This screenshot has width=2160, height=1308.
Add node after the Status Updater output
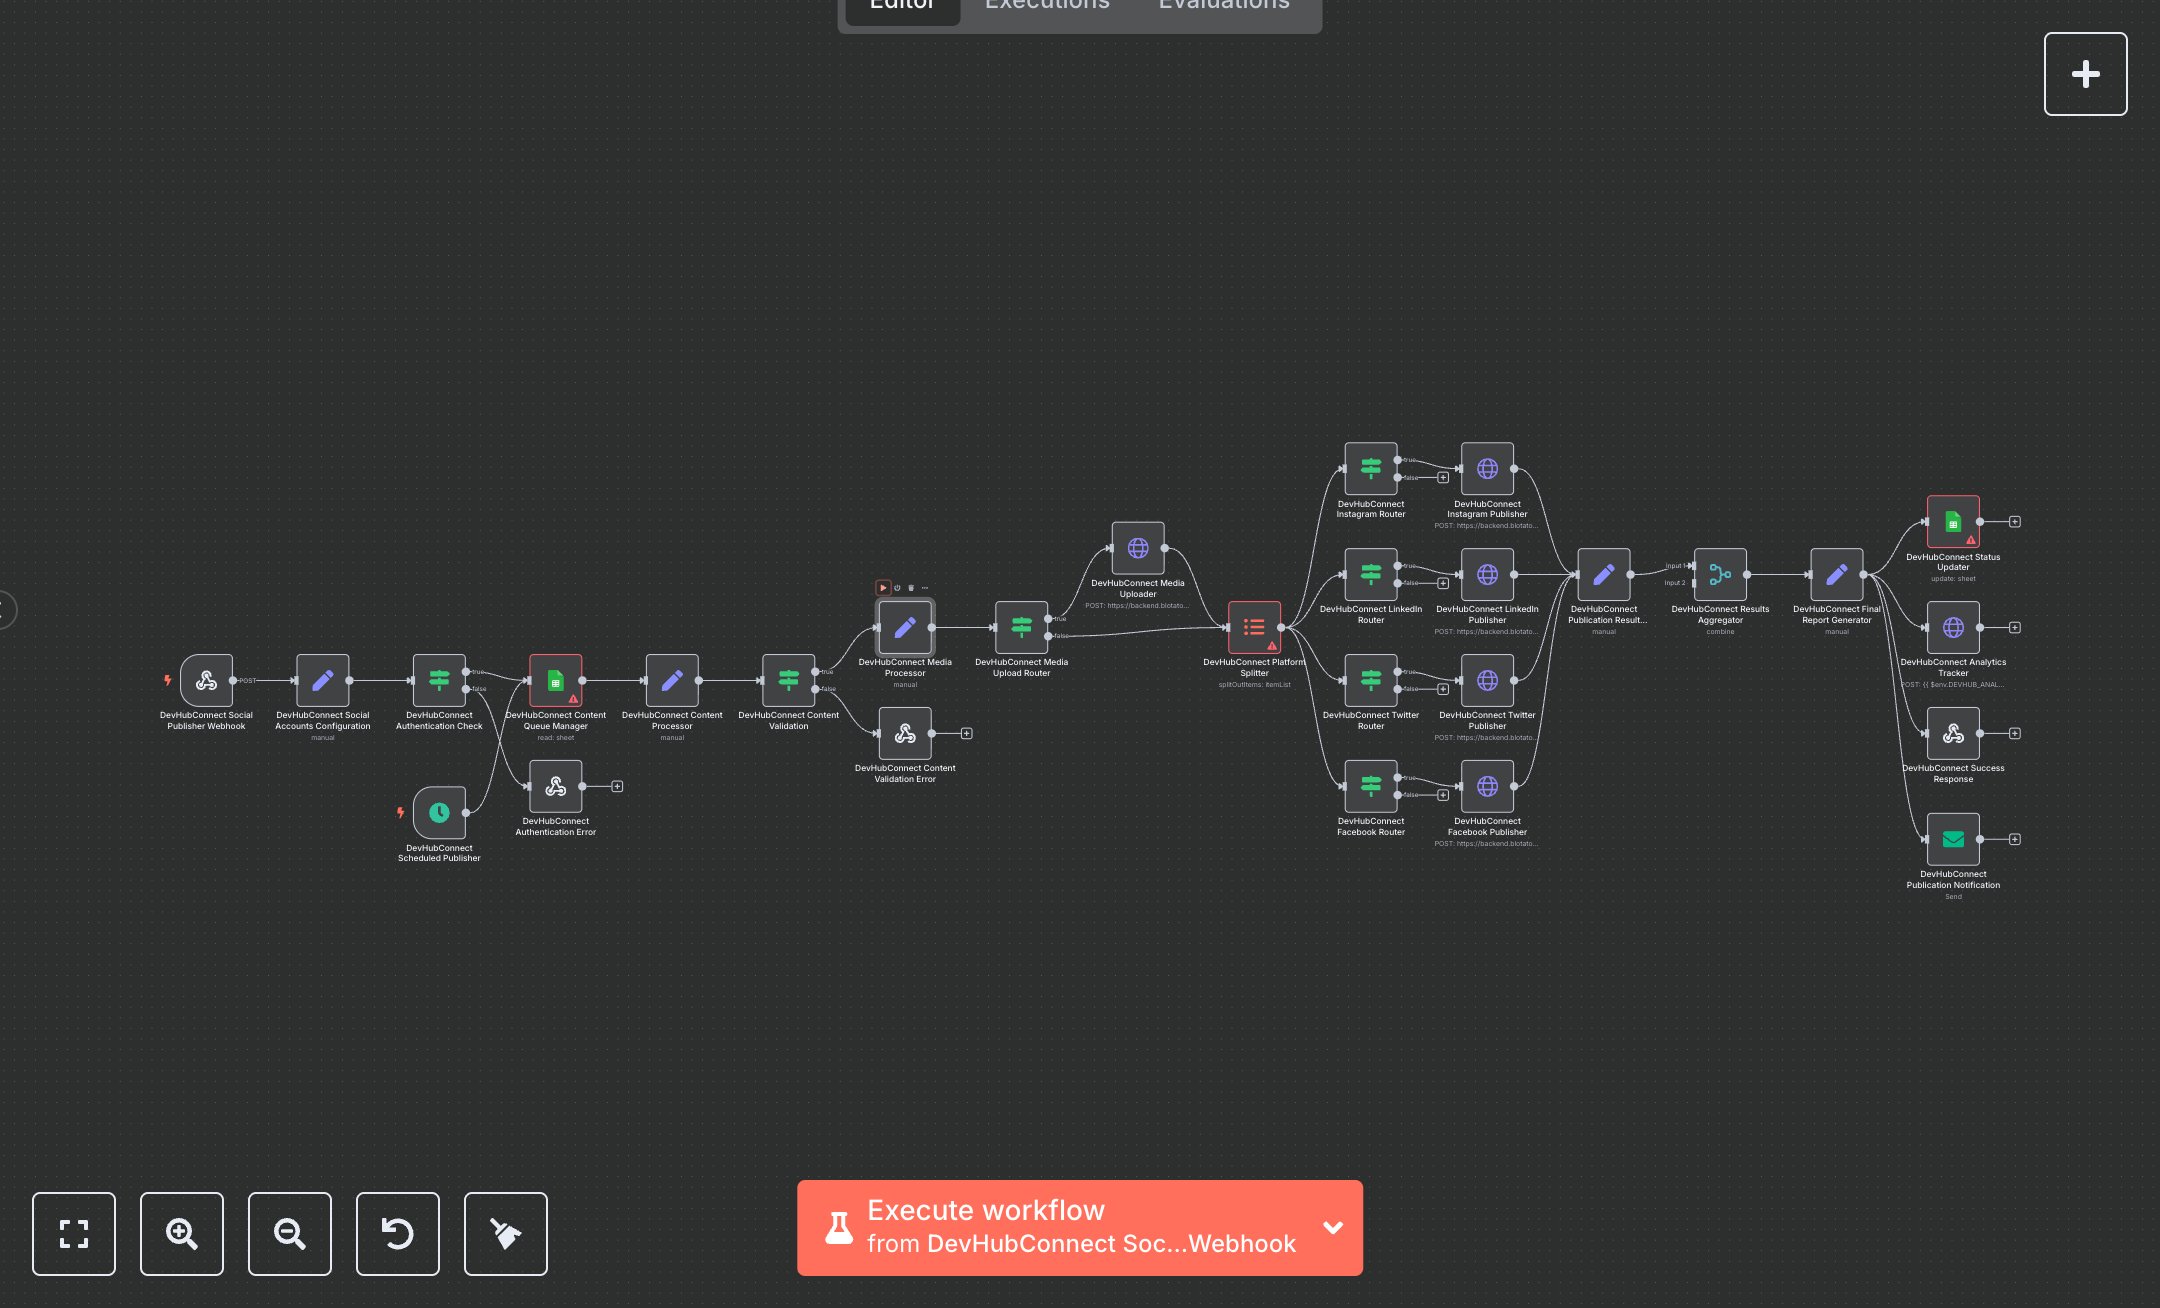2015,521
